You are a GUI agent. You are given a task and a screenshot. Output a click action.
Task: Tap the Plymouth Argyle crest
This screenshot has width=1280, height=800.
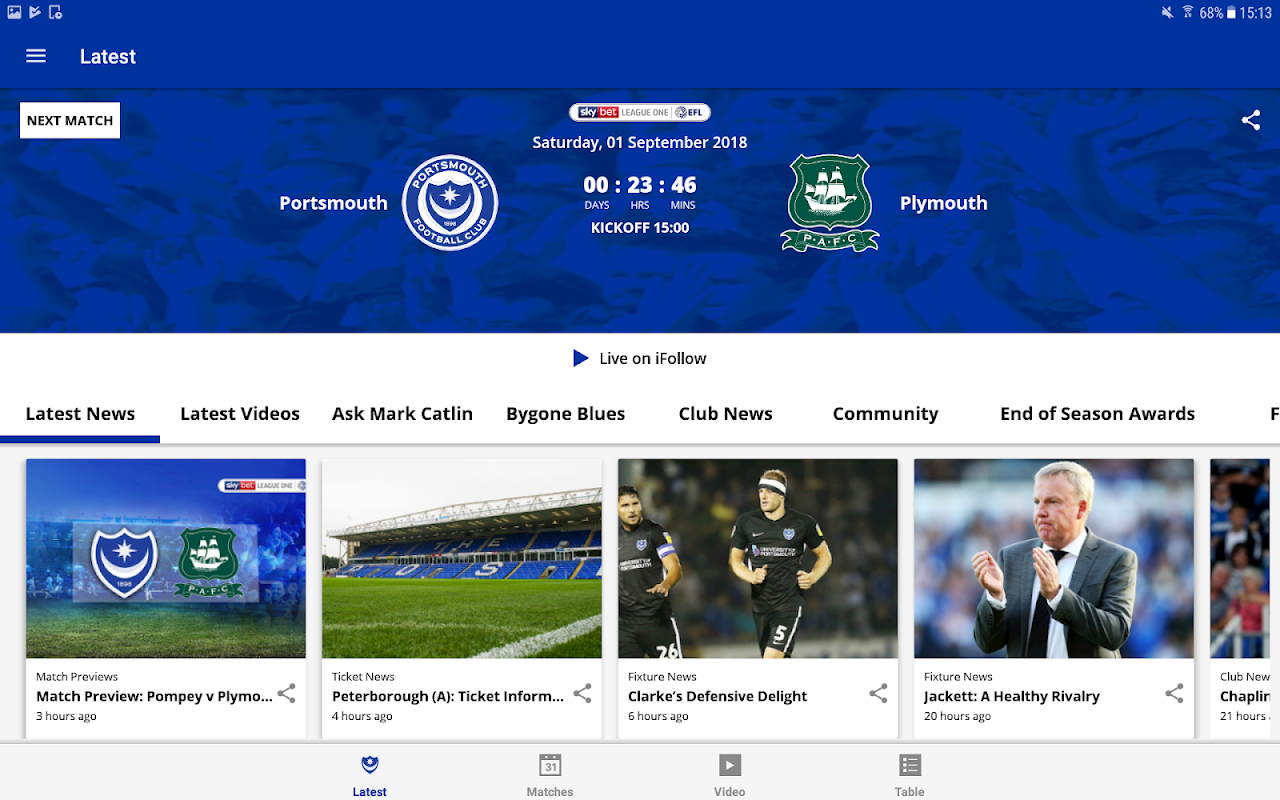click(830, 203)
